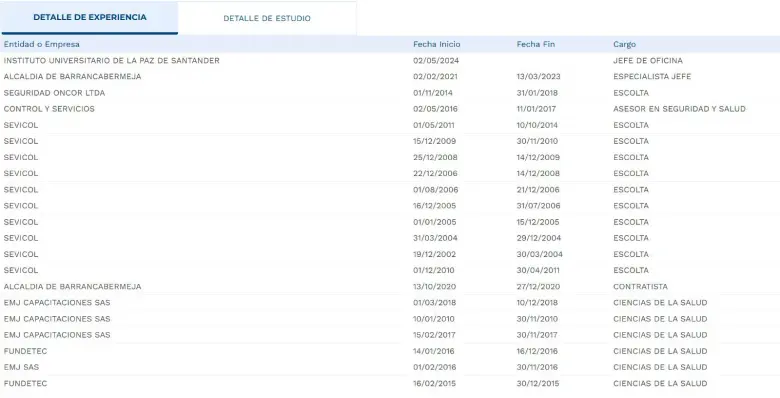Select EMJ CAPACITACIONES SAS starting 10/01/2010

coord(57,319)
